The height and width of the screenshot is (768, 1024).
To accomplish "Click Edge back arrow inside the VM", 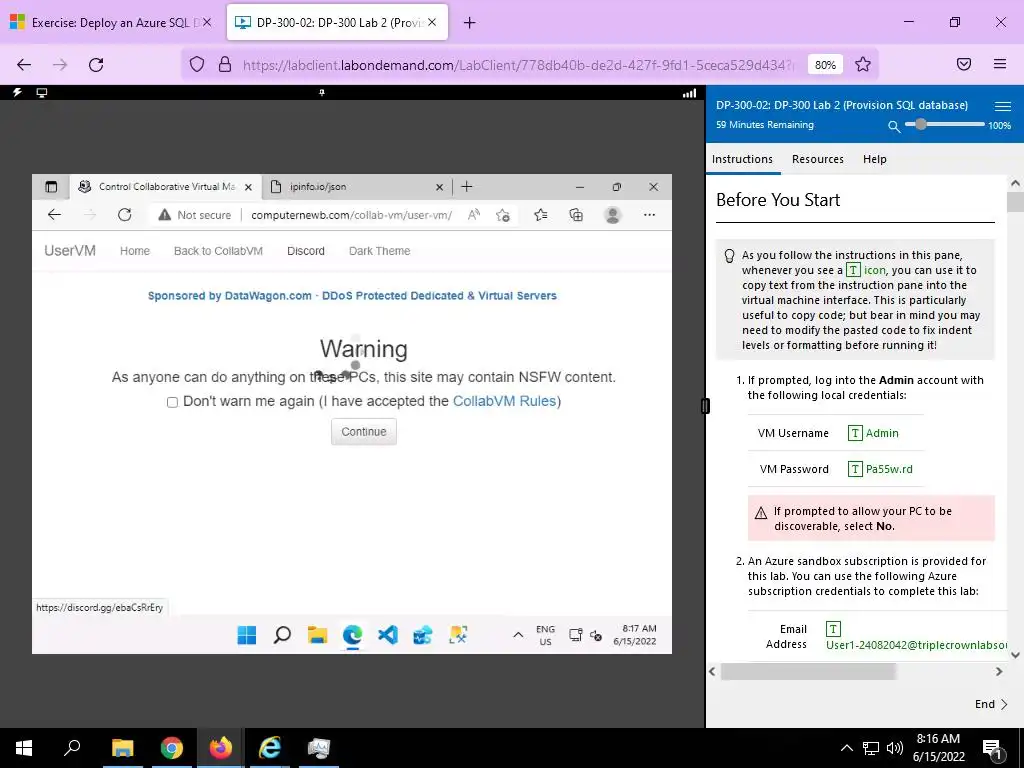I will (54, 215).
